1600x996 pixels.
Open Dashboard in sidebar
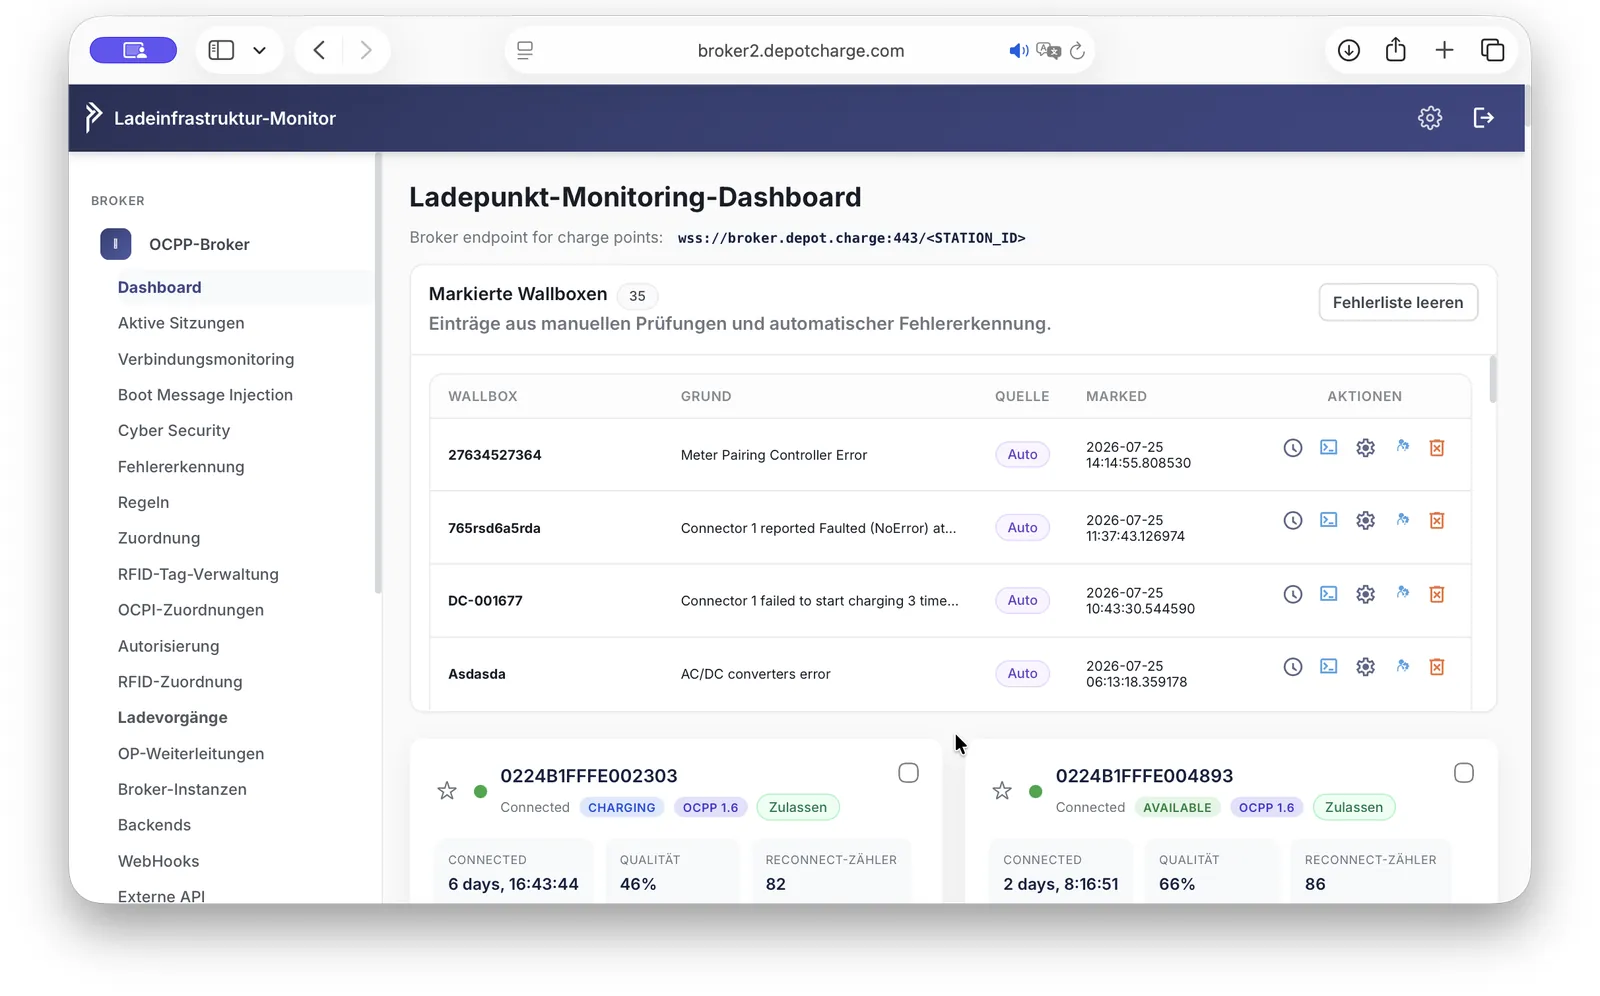[160, 287]
